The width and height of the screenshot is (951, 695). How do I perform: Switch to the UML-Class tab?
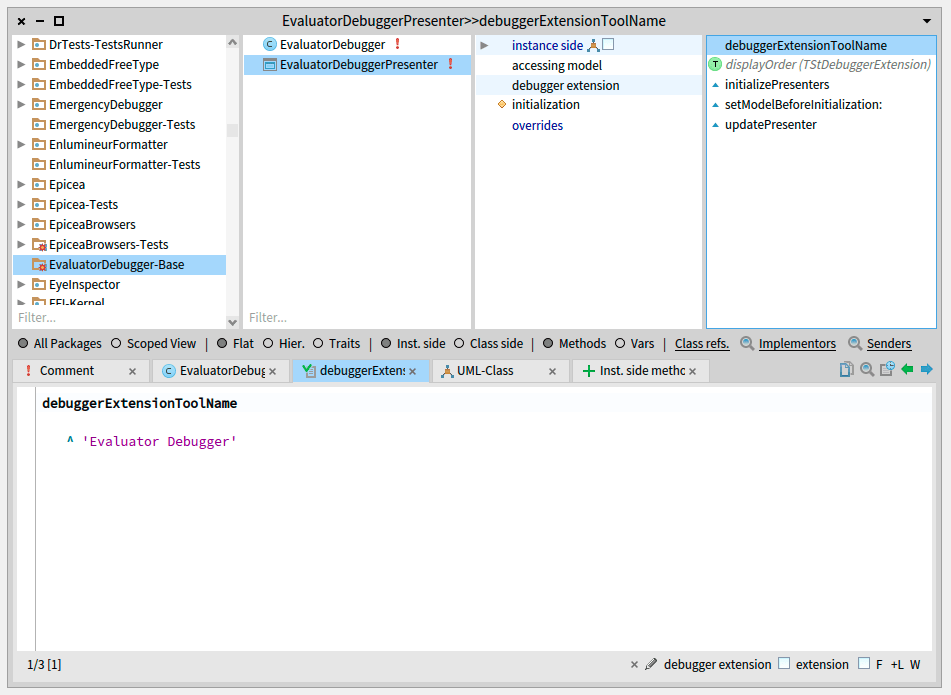485,371
